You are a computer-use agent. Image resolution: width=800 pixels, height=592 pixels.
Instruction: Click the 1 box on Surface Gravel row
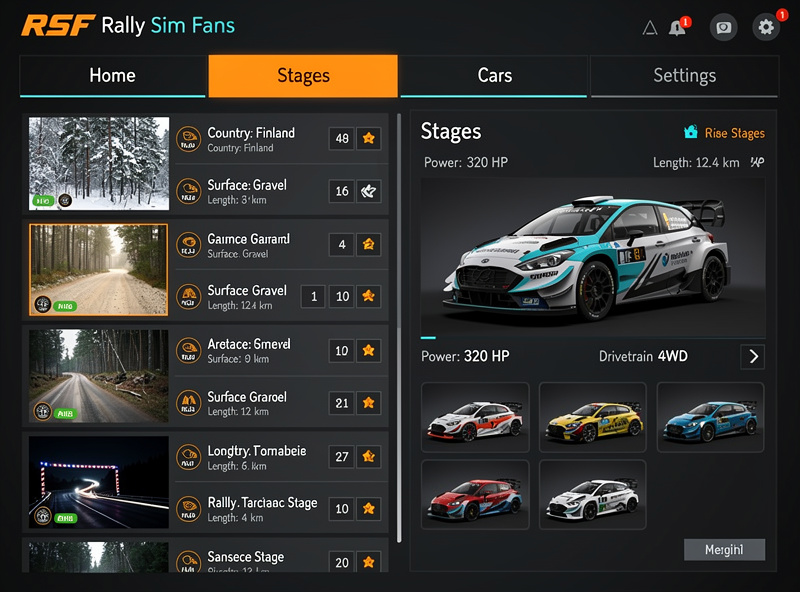pos(314,297)
